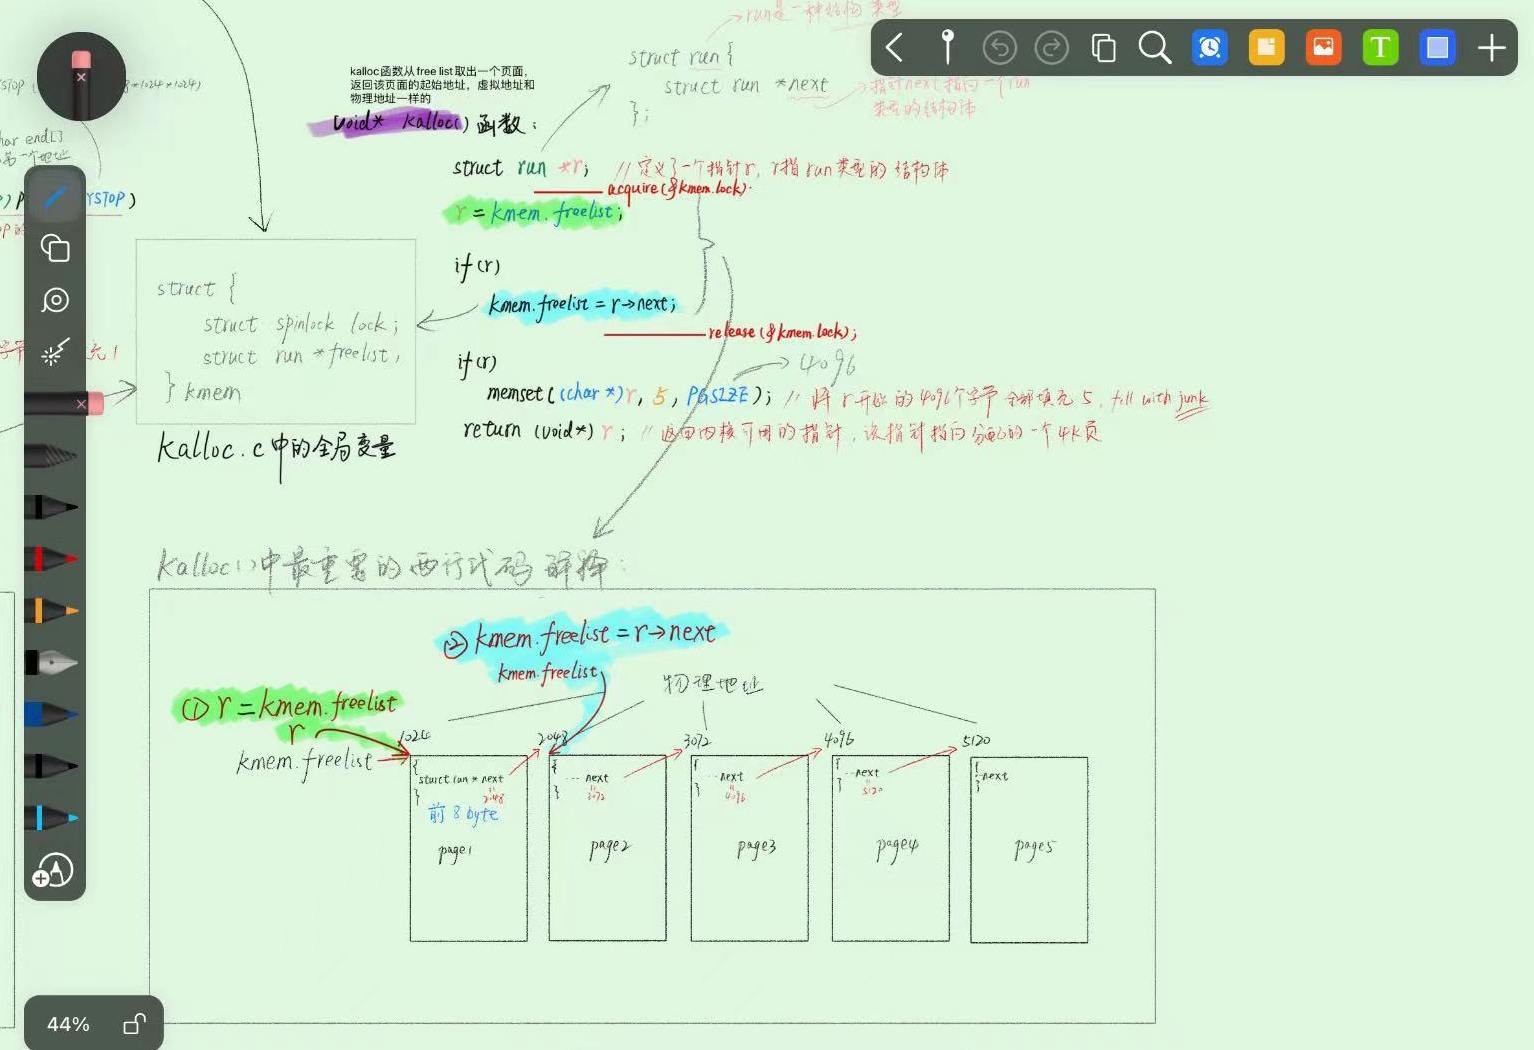
Task: Tap the pin icon in the top toolbar
Action: [x=947, y=47]
